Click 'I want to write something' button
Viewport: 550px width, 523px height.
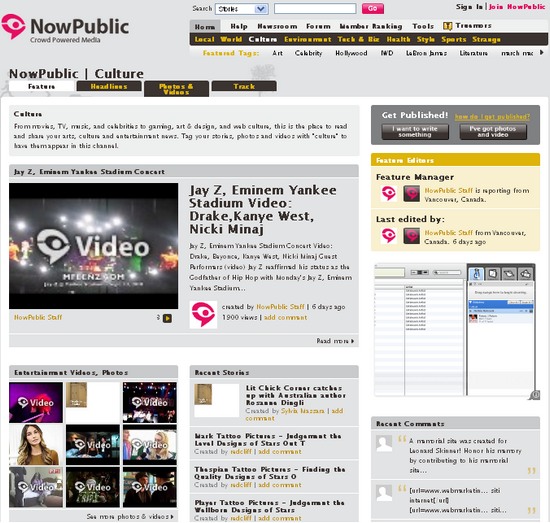click(x=415, y=132)
